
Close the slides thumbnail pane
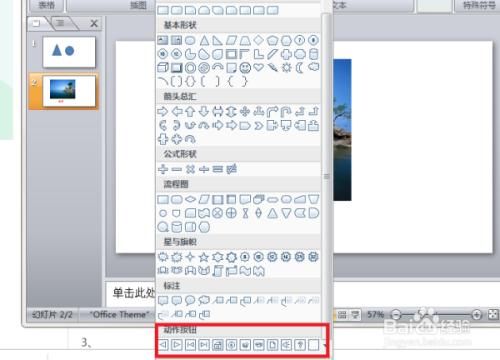click(x=94, y=23)
